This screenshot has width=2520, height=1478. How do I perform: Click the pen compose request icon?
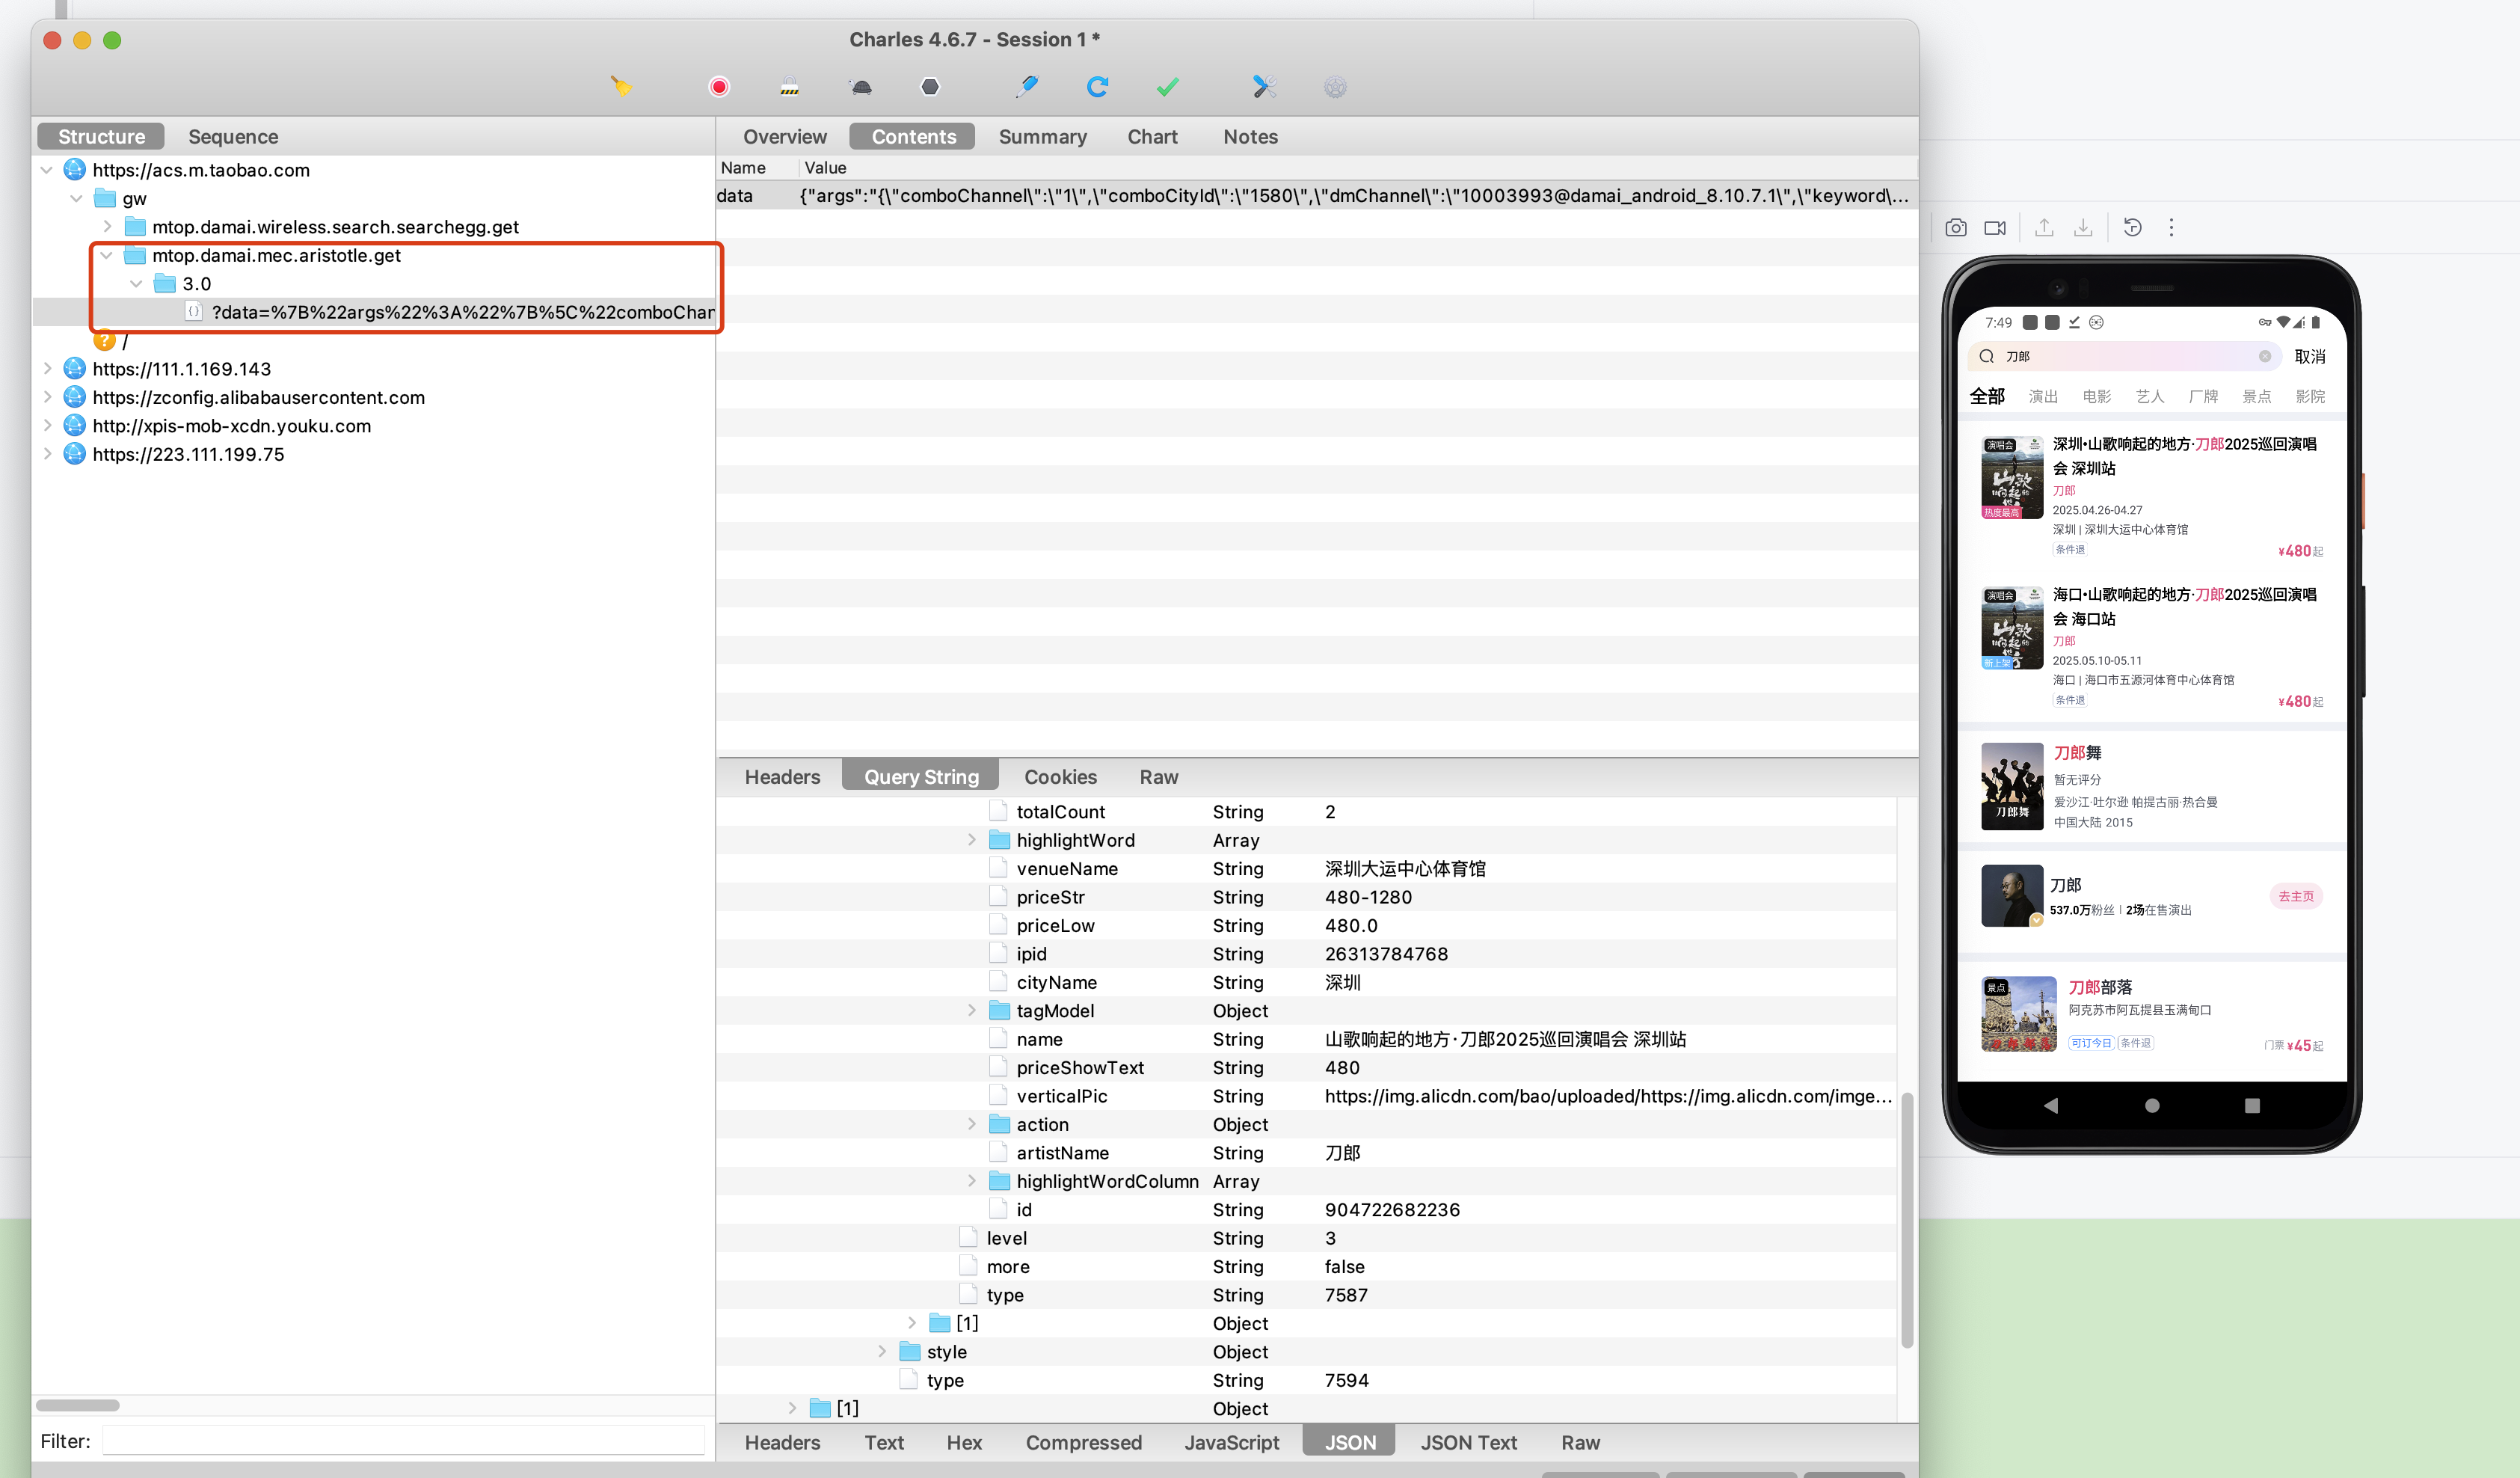click(x=1027, y=87)
